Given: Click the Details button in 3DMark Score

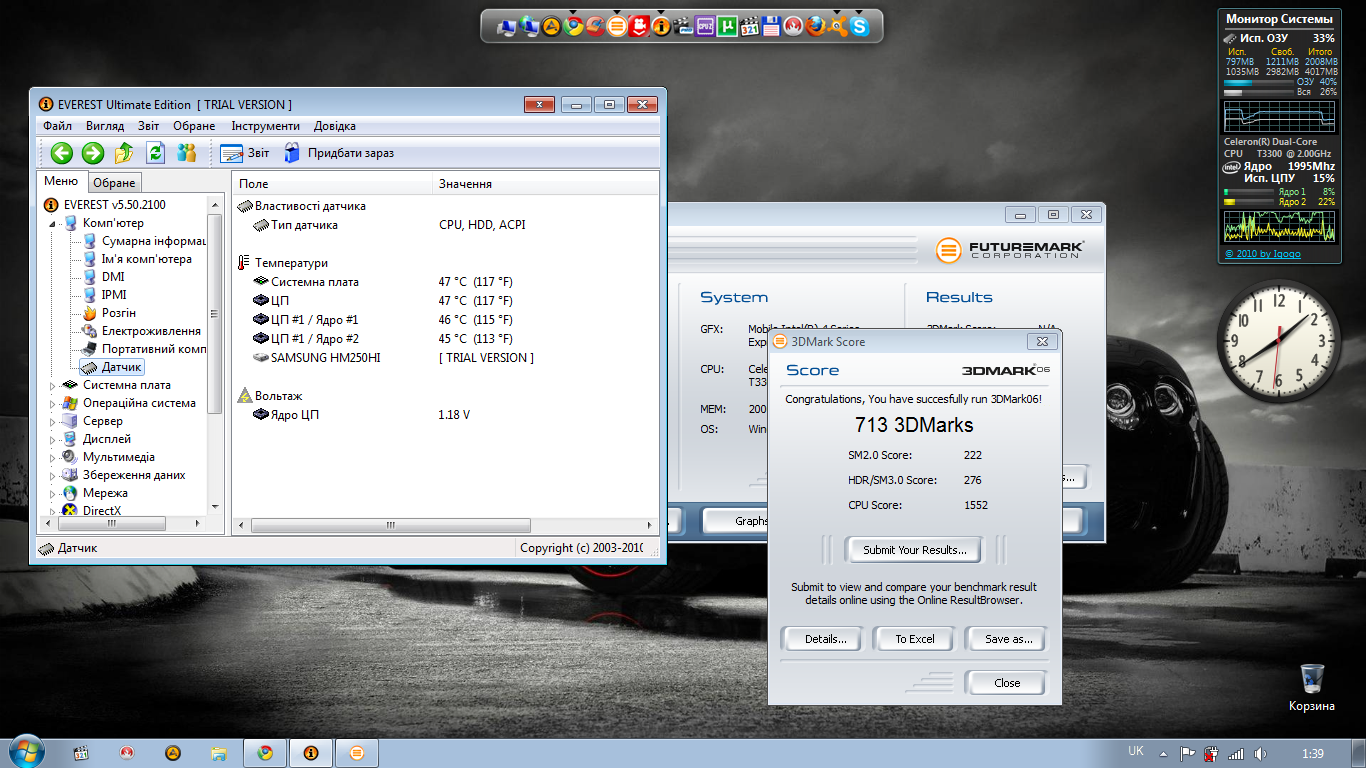Looking at the screenshot, I should coord(825,639).
